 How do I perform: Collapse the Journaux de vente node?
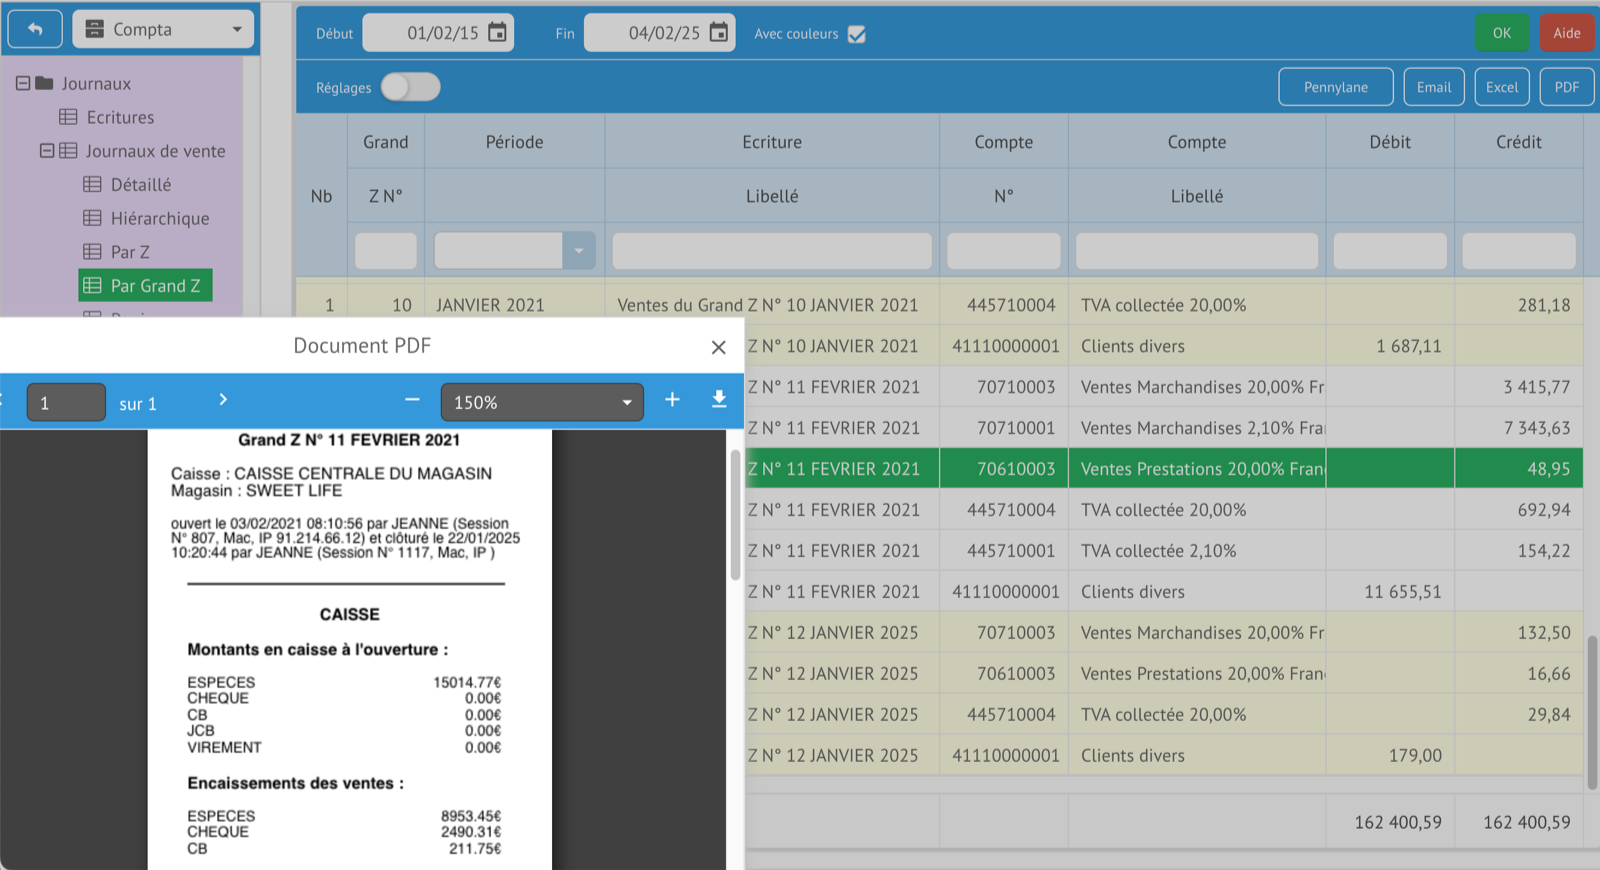[x=46, y=151]
